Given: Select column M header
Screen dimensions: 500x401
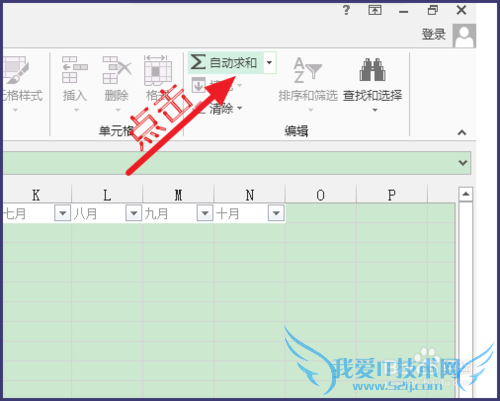Looking at the screenshot, I should pyautogui.click(x=178, y=195).
